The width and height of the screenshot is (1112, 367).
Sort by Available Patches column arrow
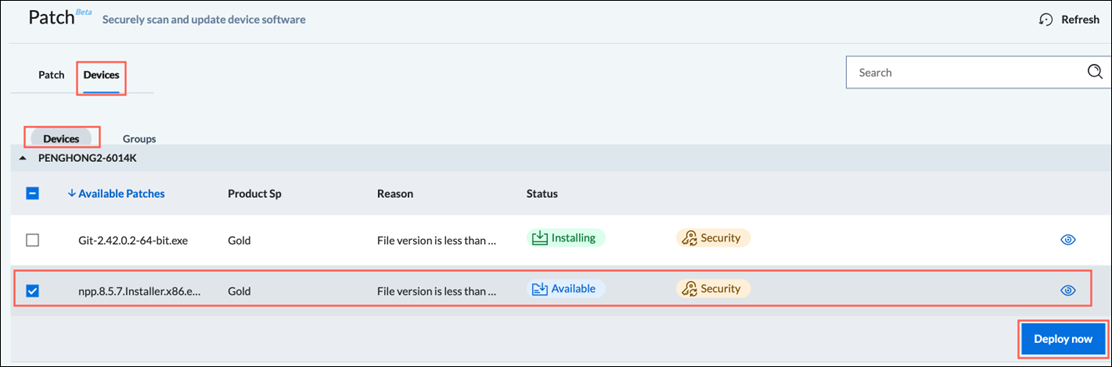pos(72,193)
